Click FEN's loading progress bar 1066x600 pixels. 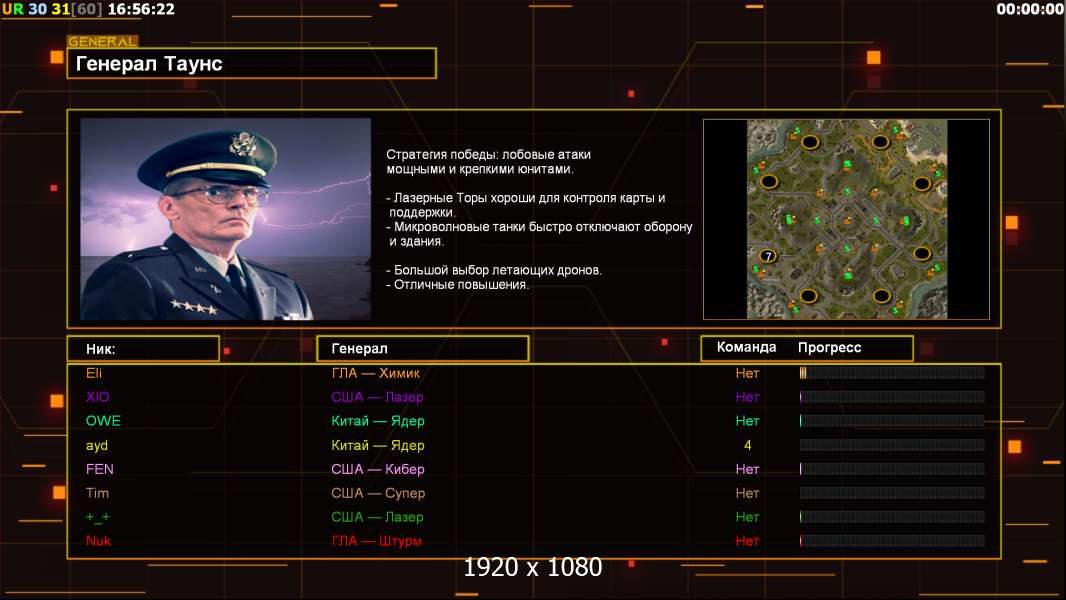(892, 469)
